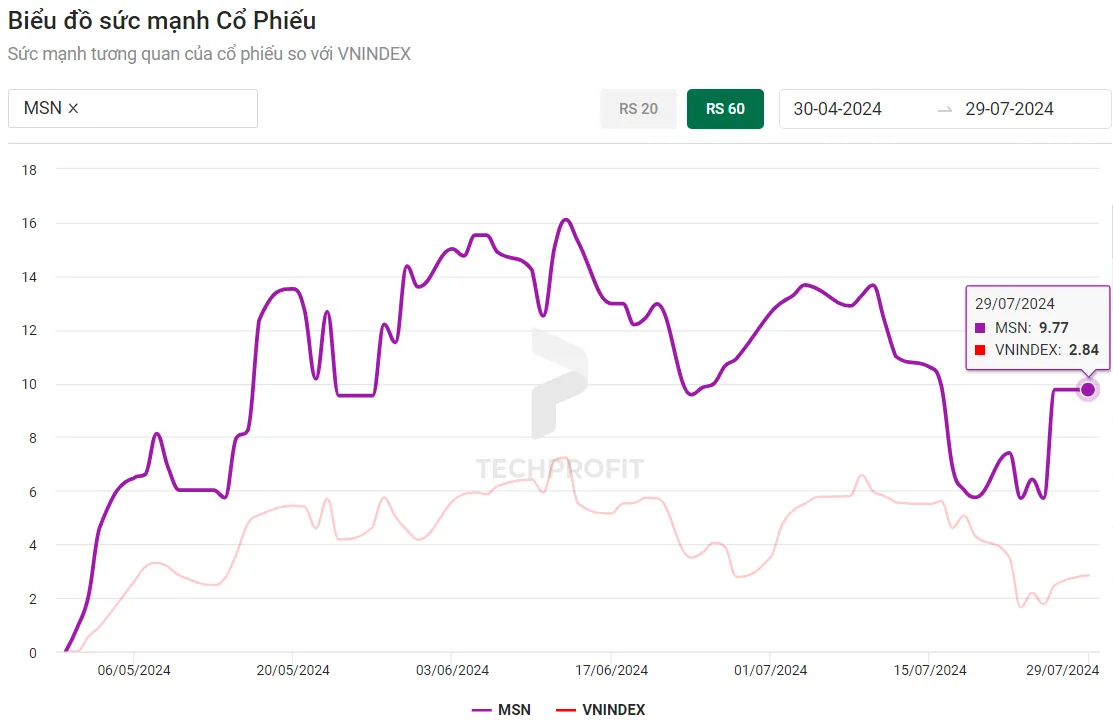Viewport: 1113px width, 721px height.
Task: Open the start date 30-04-2024 picker
Action: click(x=838, y=109)
